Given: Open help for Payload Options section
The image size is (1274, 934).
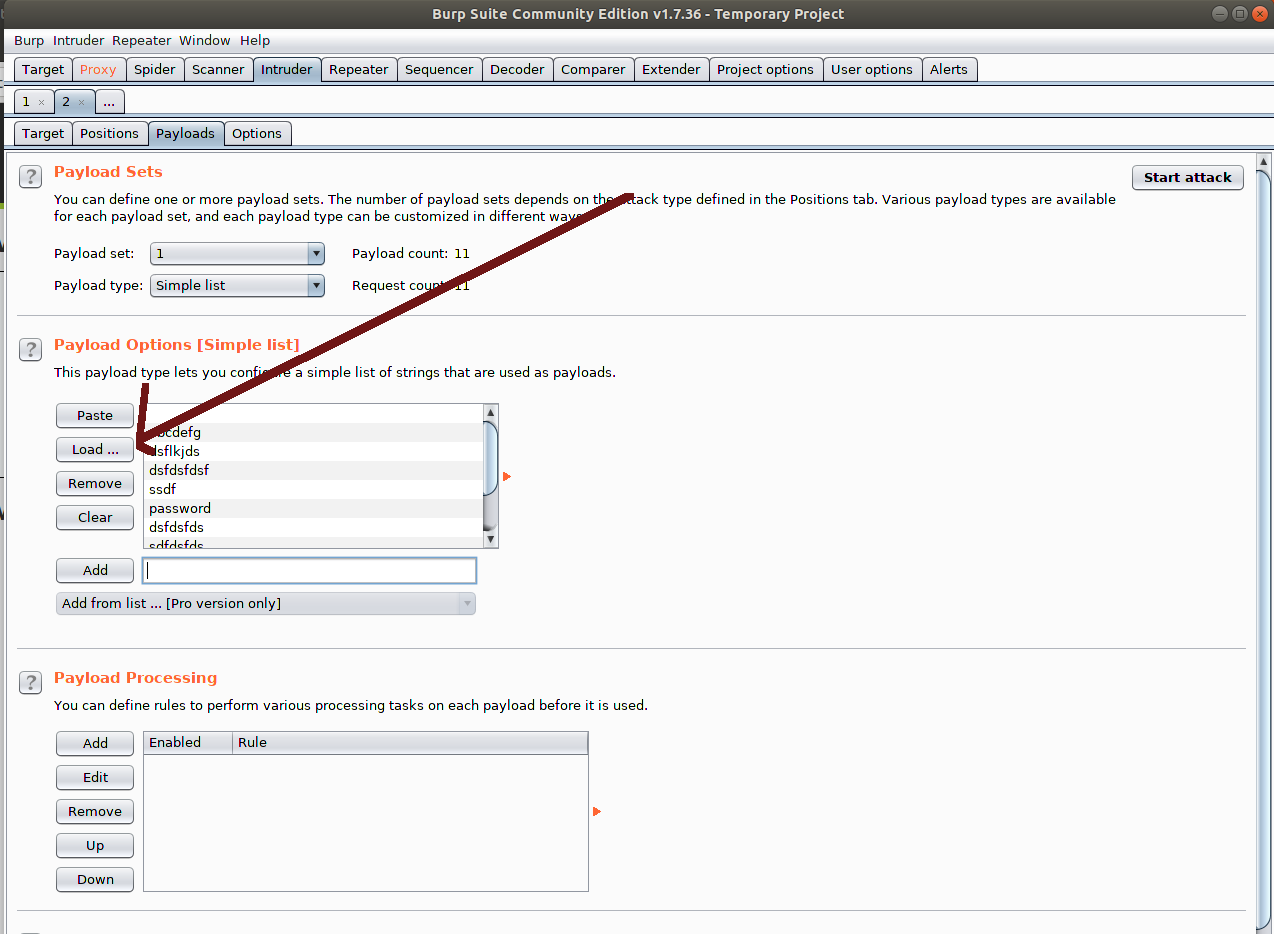Looking at the screenshot, I should click(x=31, y=349).
